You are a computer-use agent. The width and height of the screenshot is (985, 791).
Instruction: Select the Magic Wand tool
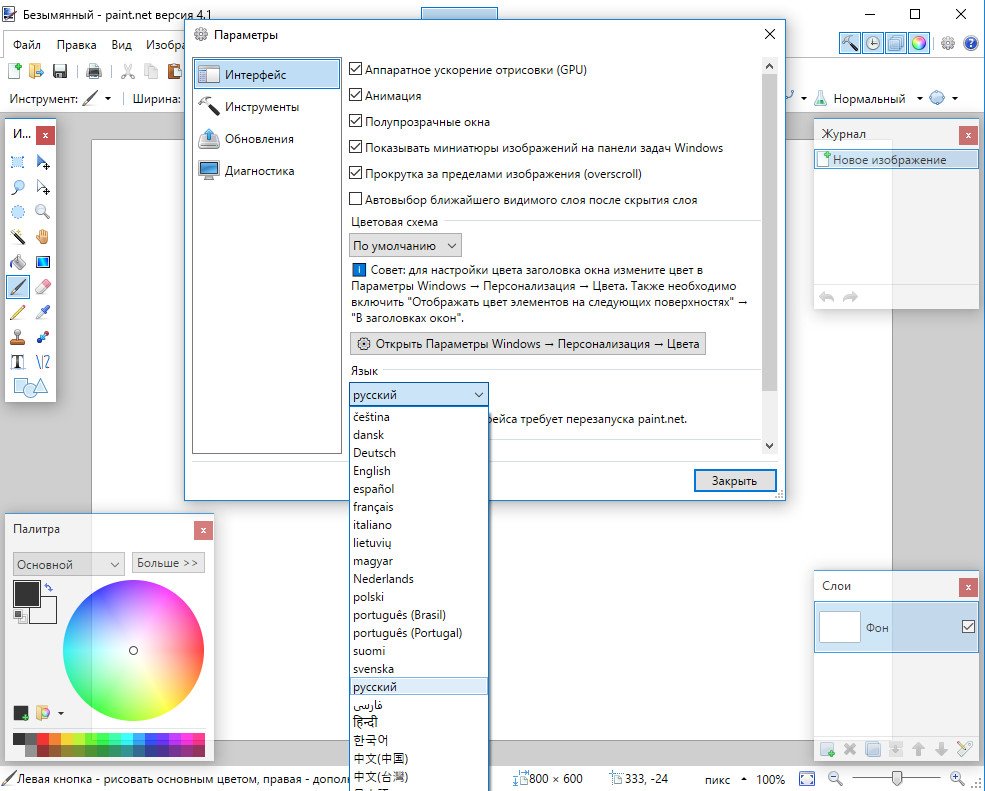tap(18, 237)
